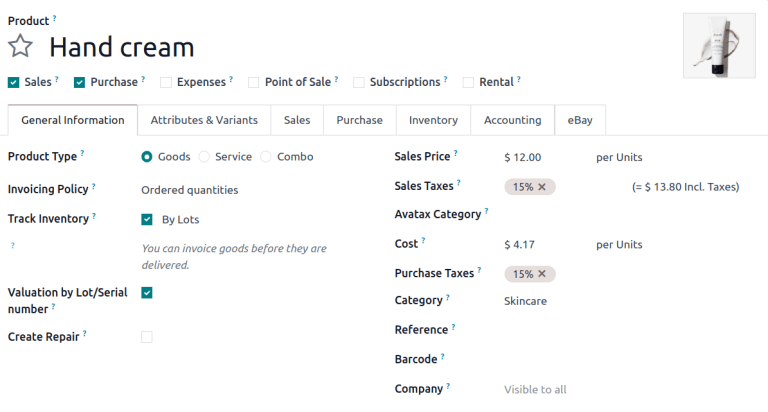768x412 pixels.
Task: Click help icon beside Sales Price label
Action: [455, 154]
